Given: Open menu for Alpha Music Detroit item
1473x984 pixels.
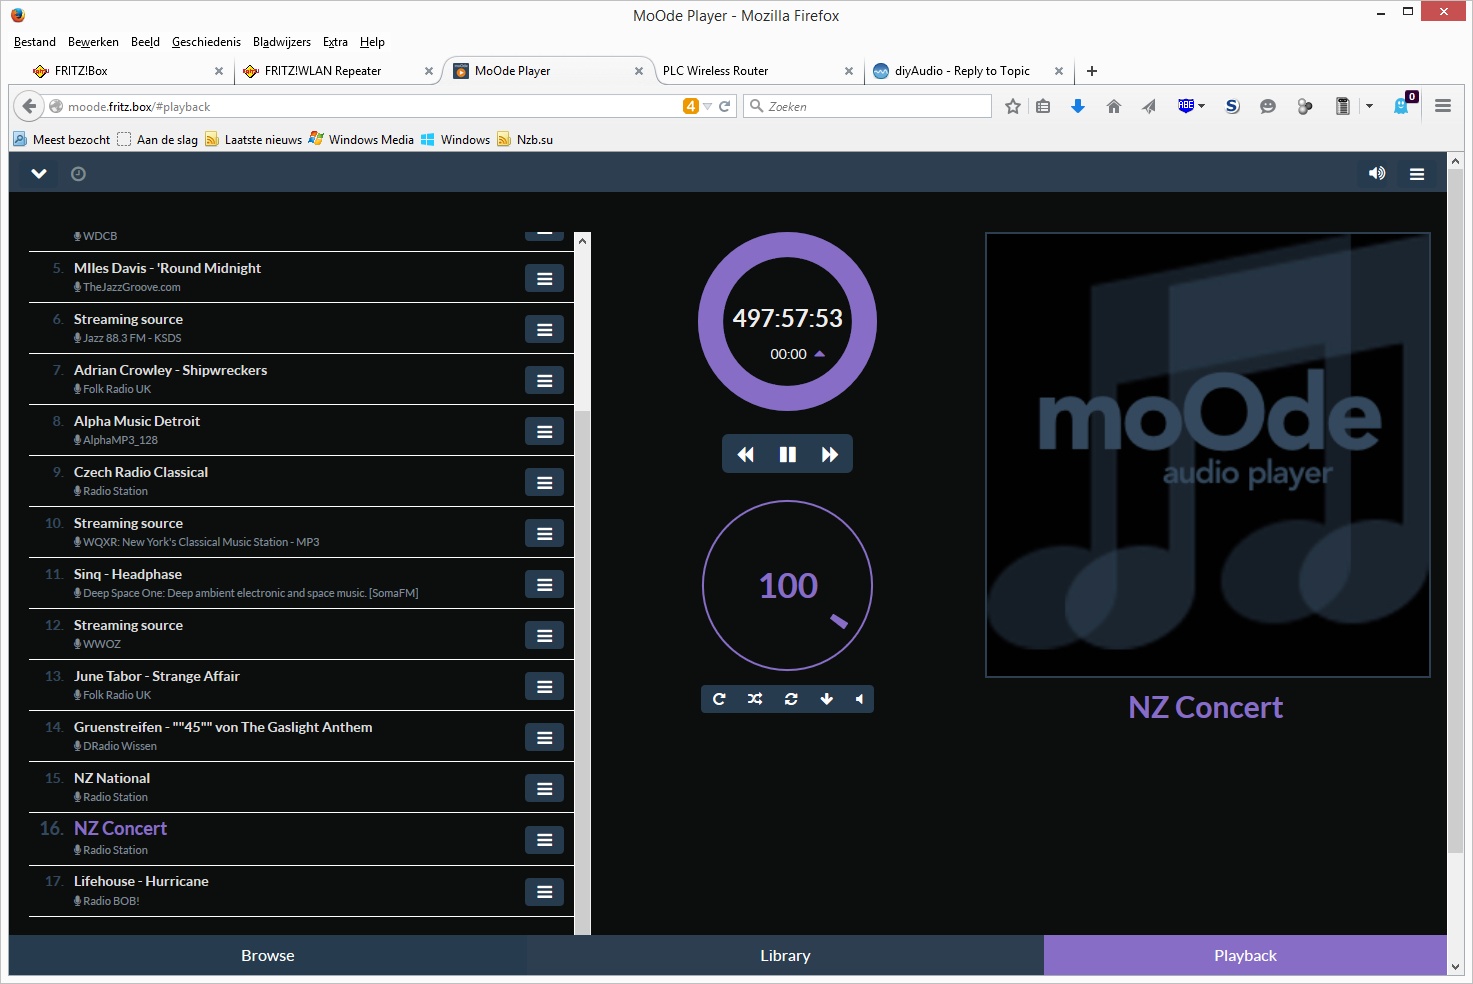Looking at the screenshot, I should (545, 432).
